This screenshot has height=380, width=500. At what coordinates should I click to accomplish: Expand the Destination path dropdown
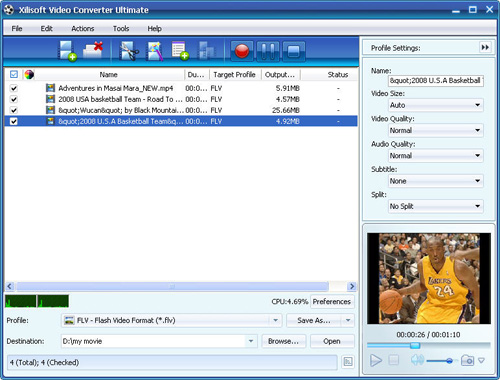[251, 341]
